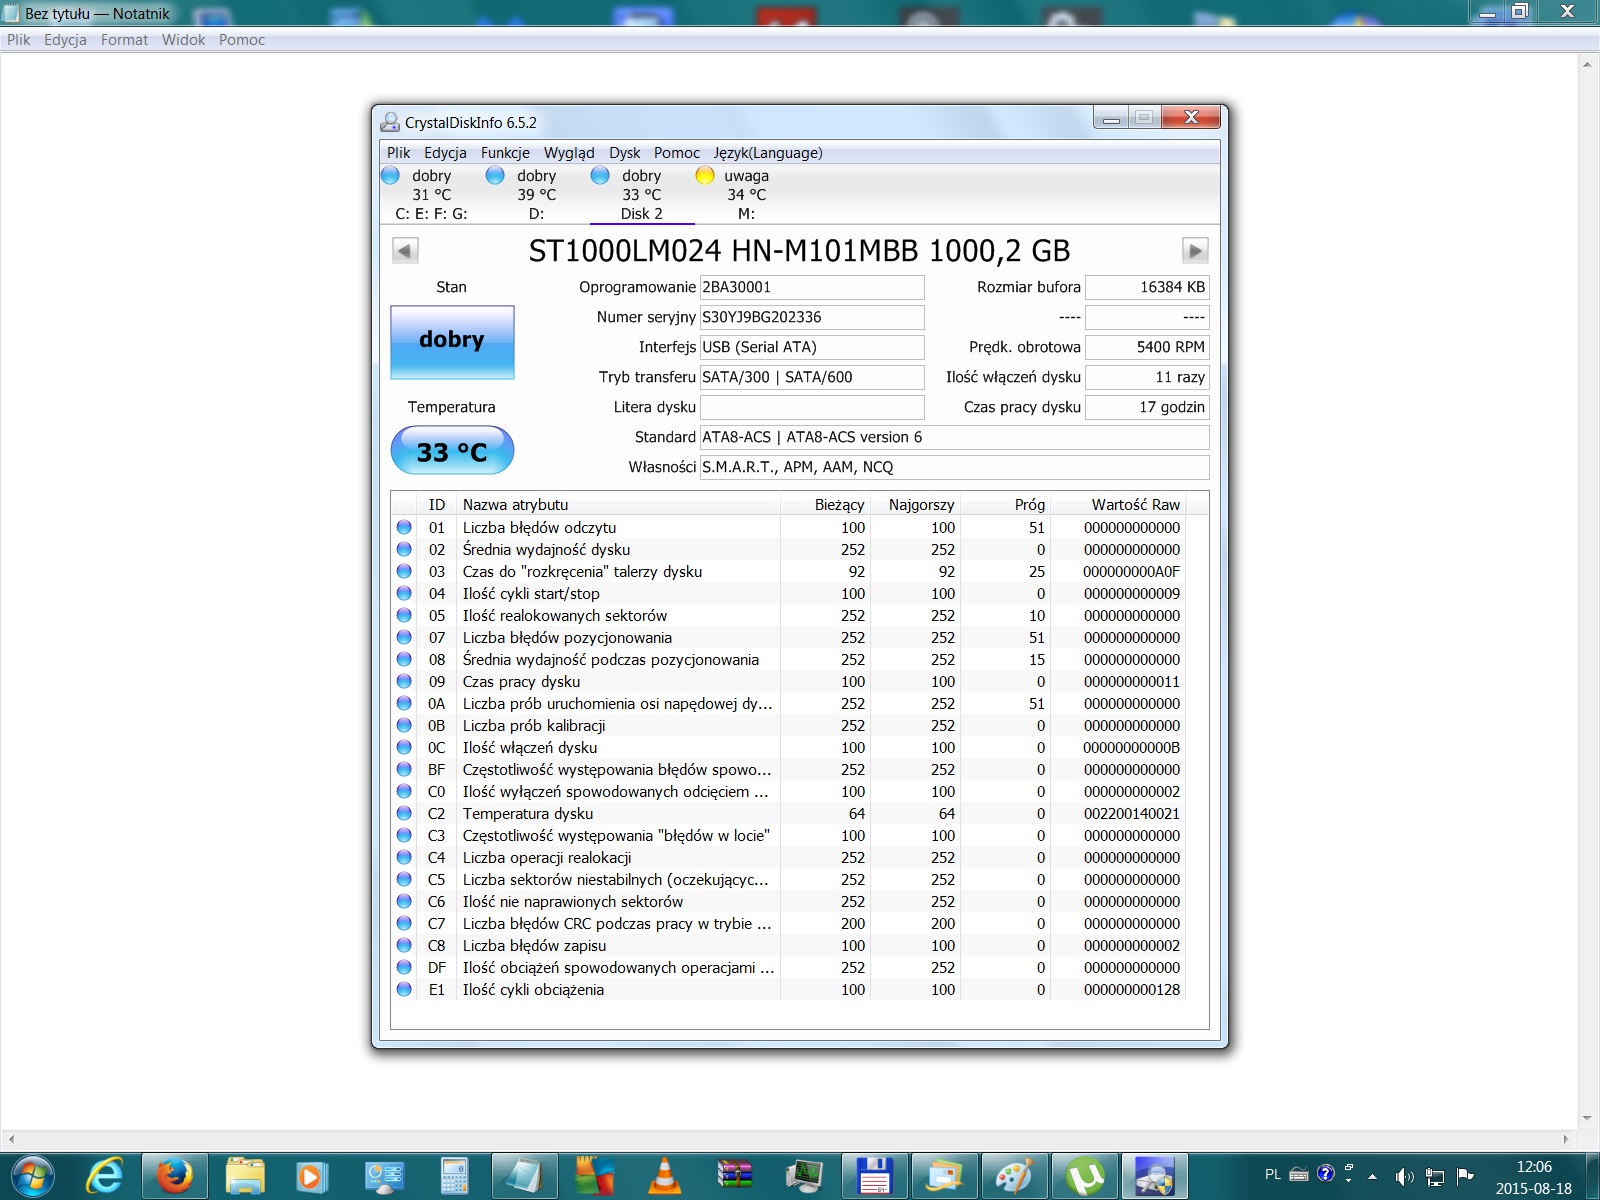1600x1200 pixels.
Task: Click status circle for Liczba błędów zapisu
Action: [x=404, y=945]
